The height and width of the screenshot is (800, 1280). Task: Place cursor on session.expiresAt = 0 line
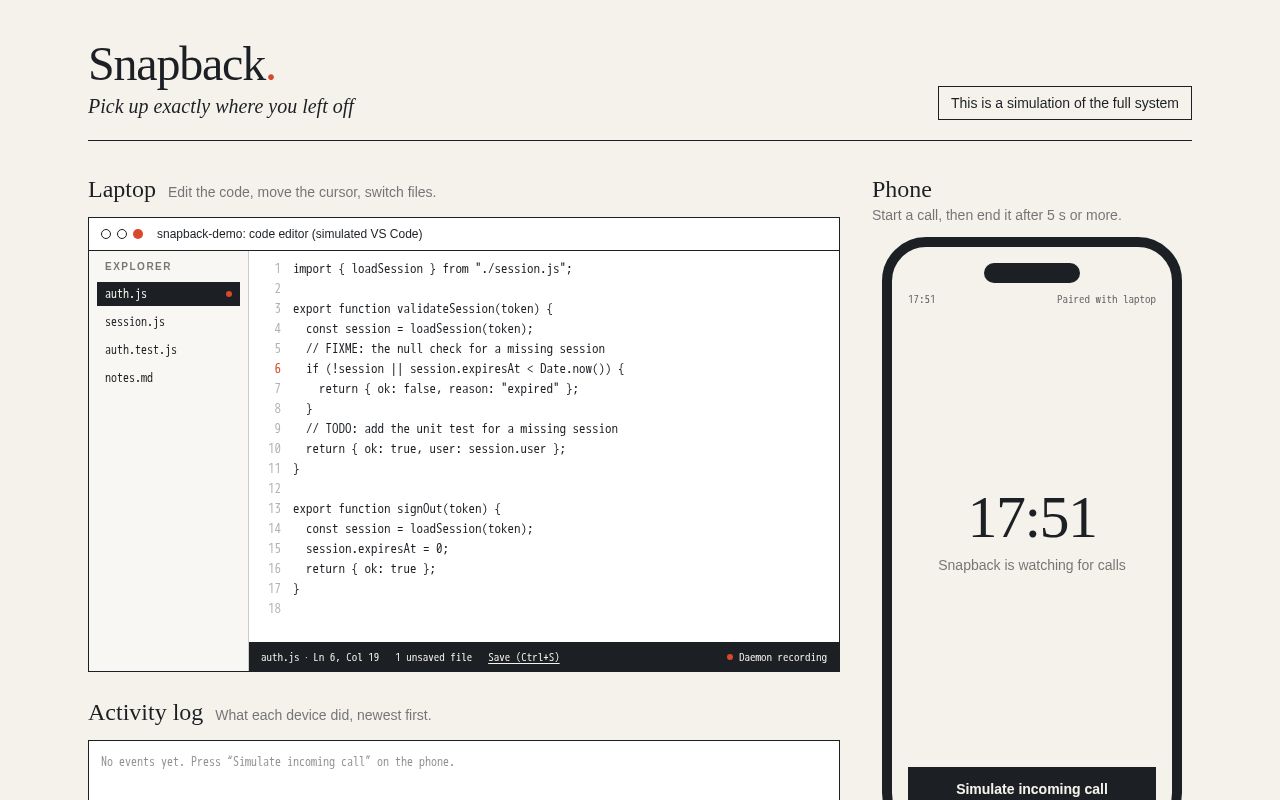point(377,549)
